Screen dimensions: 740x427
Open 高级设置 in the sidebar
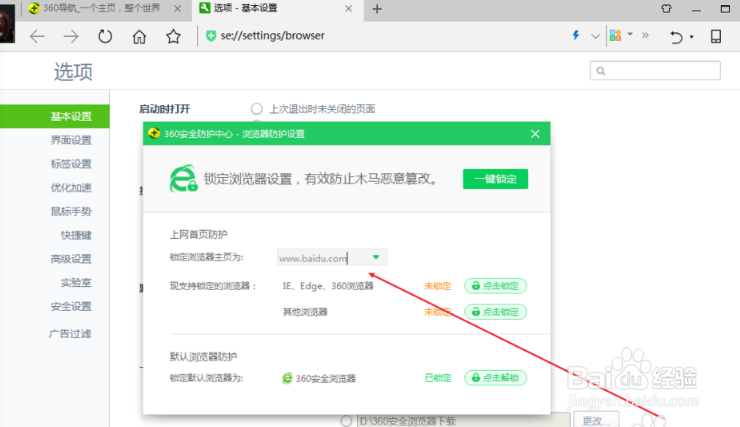[71, 259]
